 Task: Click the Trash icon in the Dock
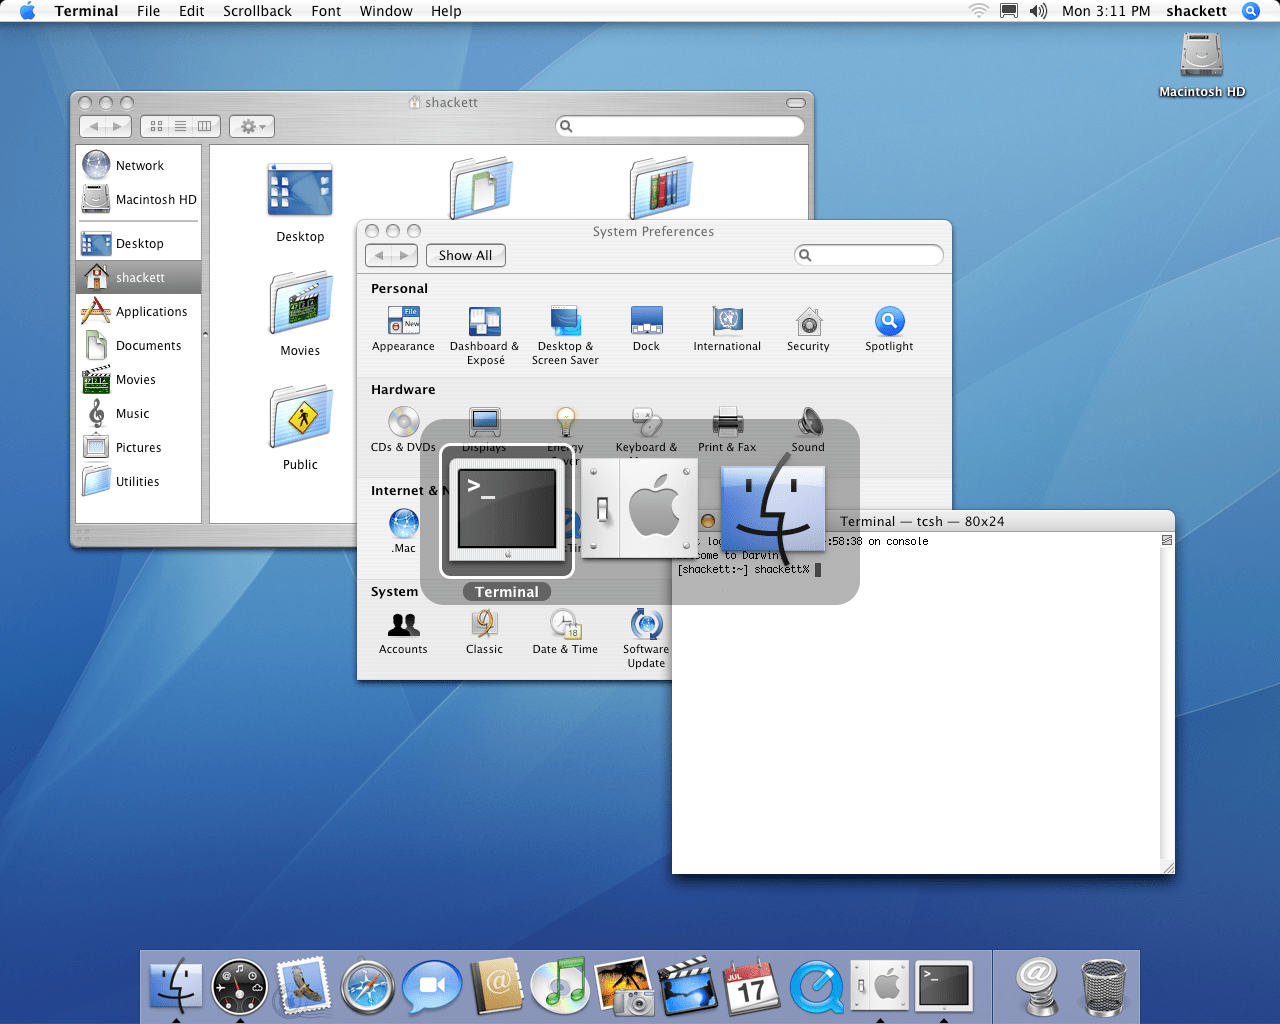pos(1103,986)
